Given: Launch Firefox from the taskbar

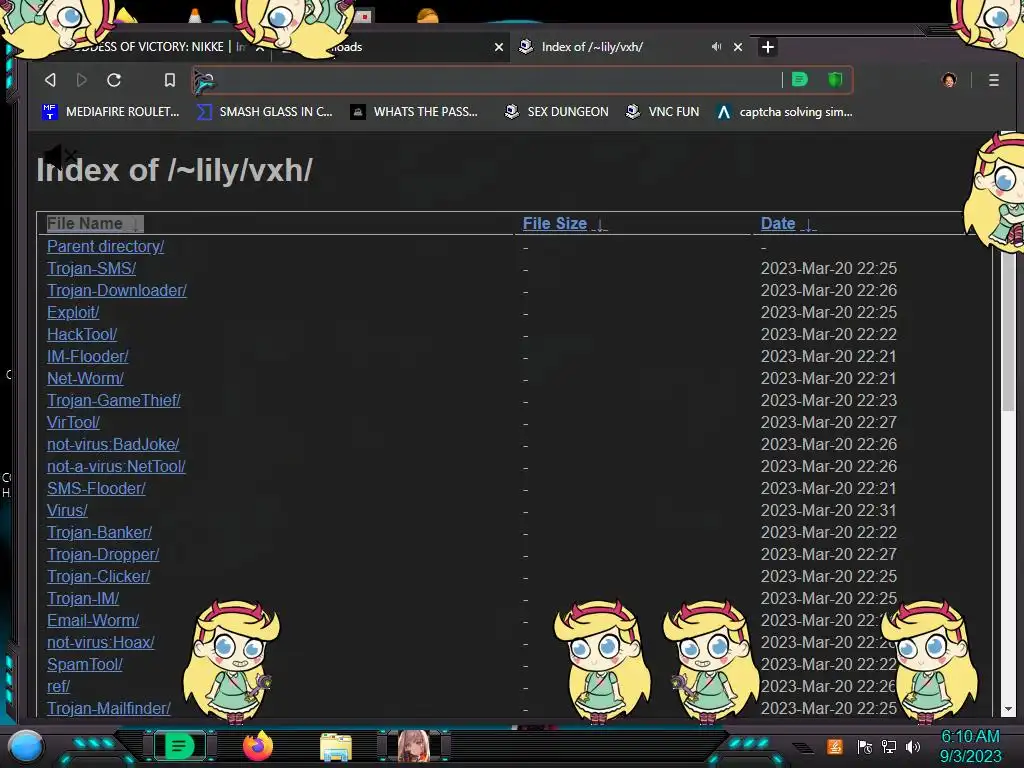Looking at the screenshot, I should [258, 746].
